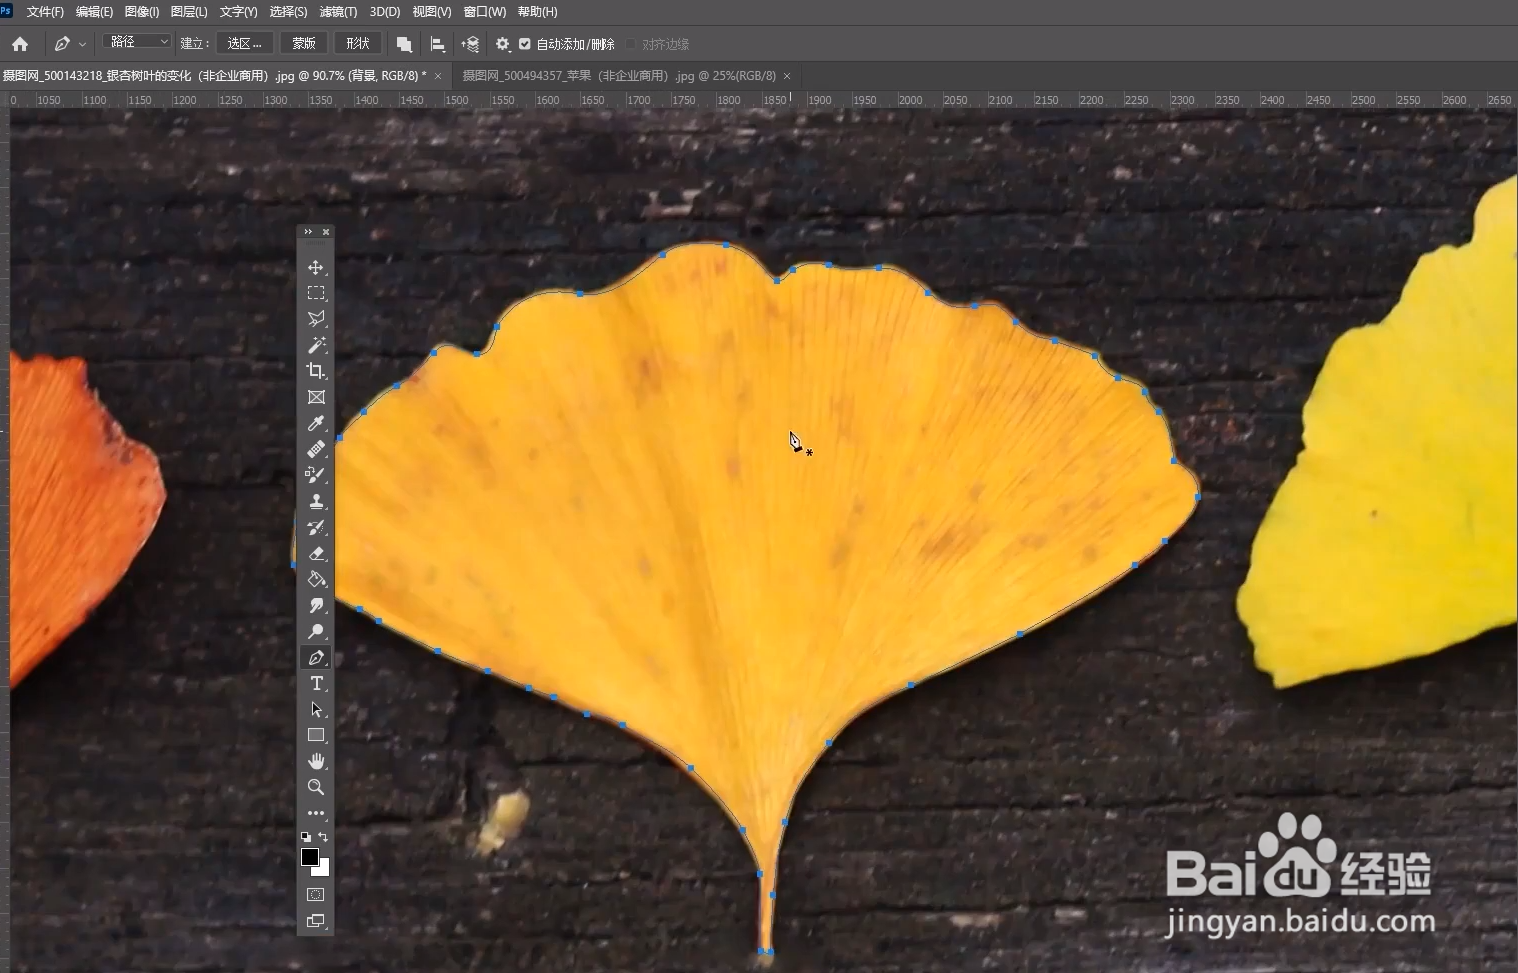Toggle Quick Mask mode
1518x973 pixels.
tap(316, 894)
